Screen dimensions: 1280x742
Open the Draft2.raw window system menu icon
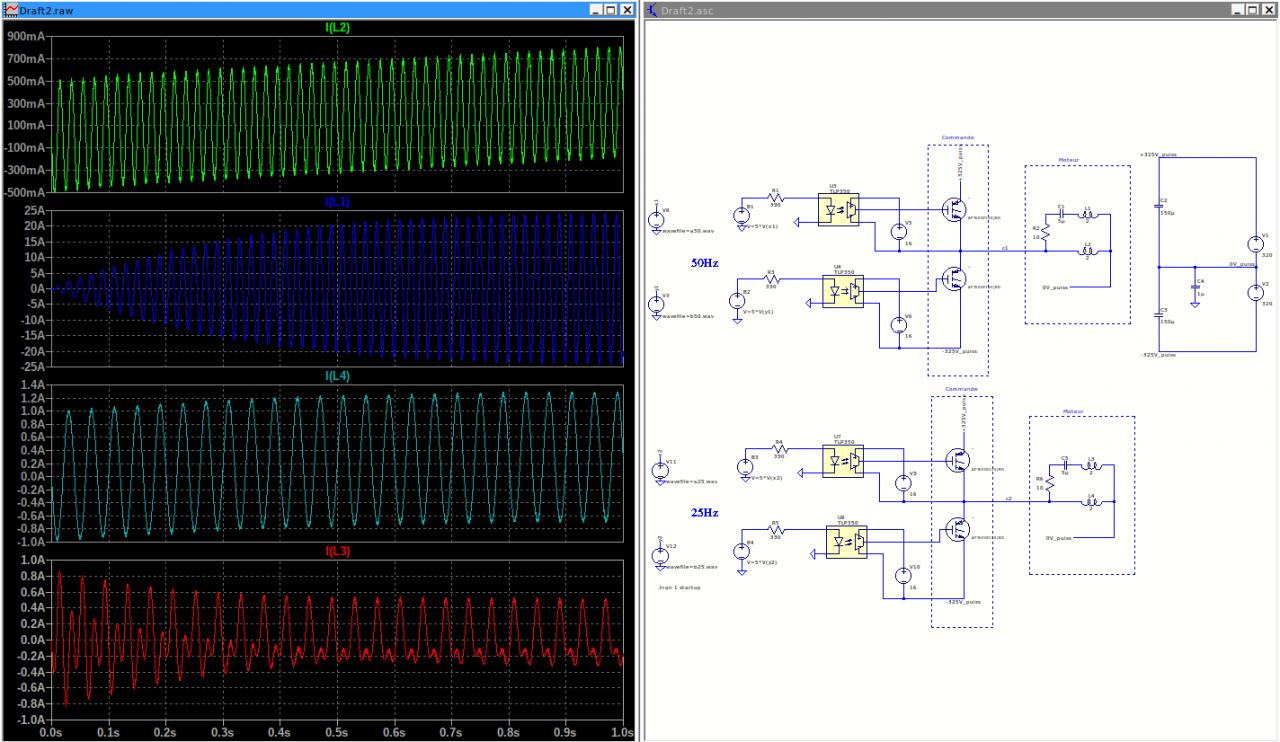click(11, 9)
